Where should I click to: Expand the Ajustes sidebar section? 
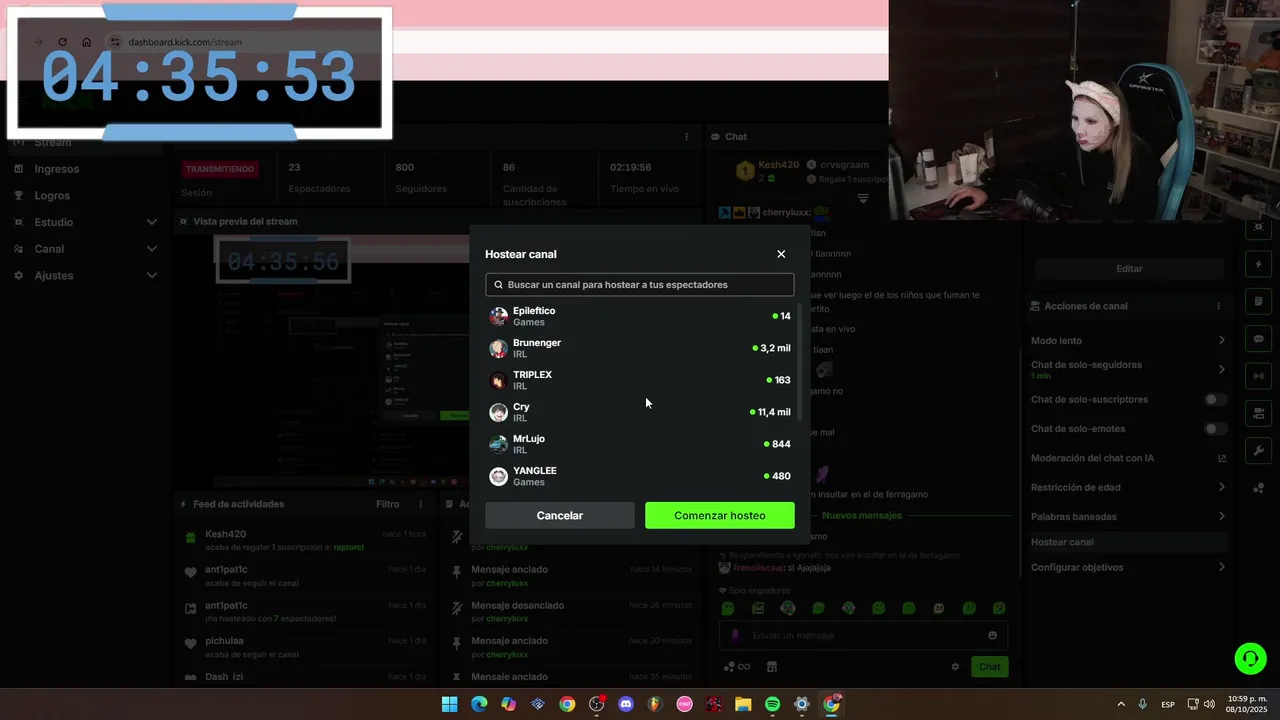(85, 275)
